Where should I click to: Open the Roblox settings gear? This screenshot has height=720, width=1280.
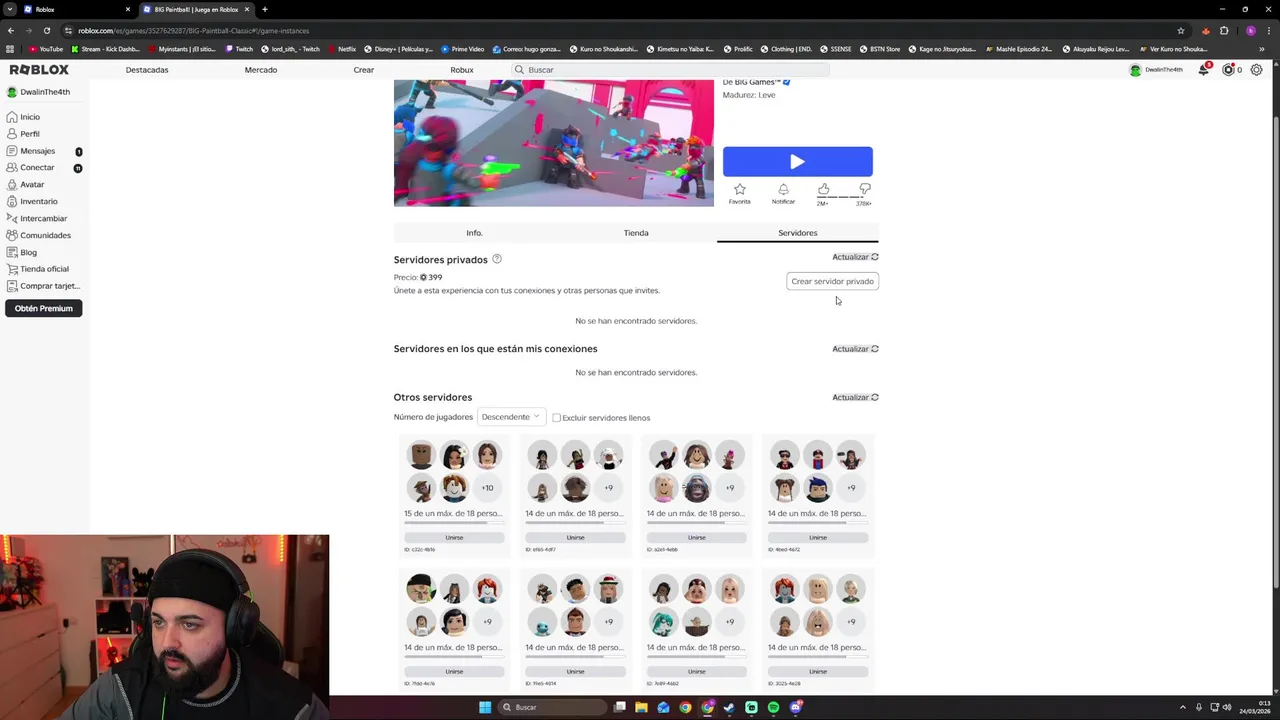1256,70
